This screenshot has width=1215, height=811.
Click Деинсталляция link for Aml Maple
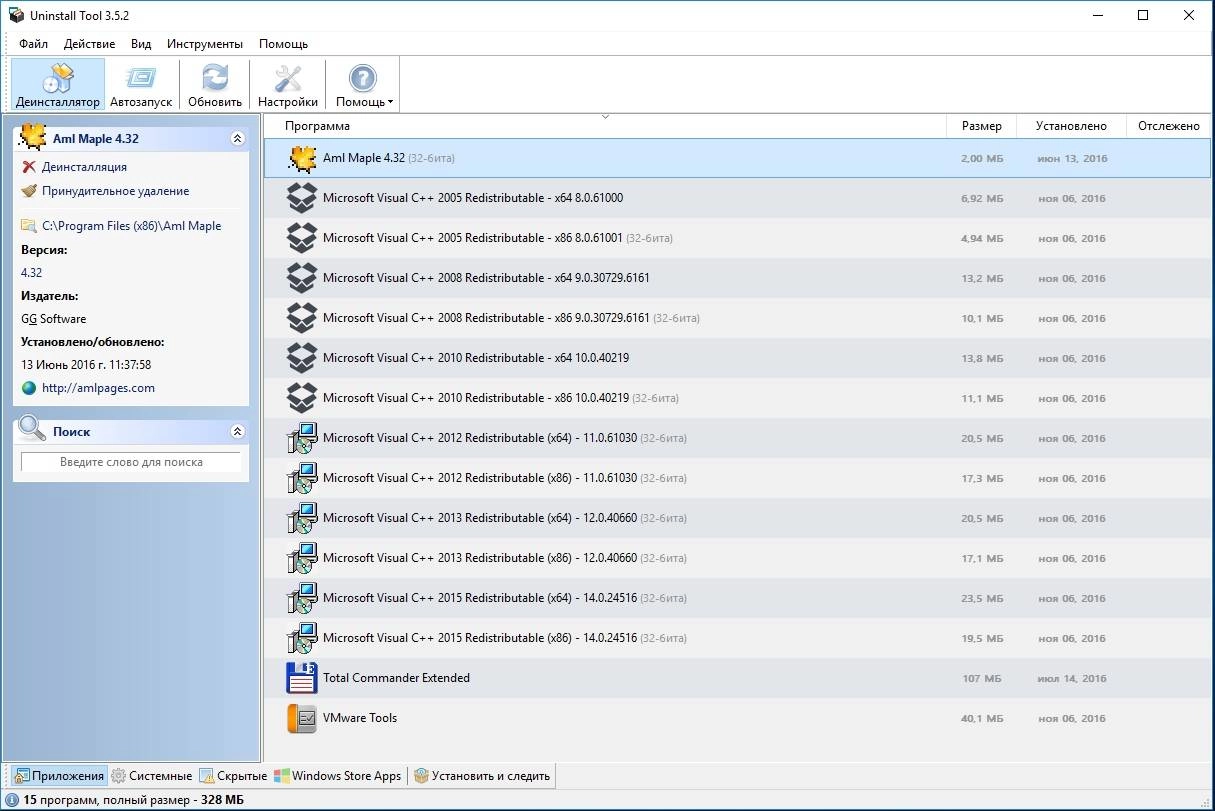[84, 167]
